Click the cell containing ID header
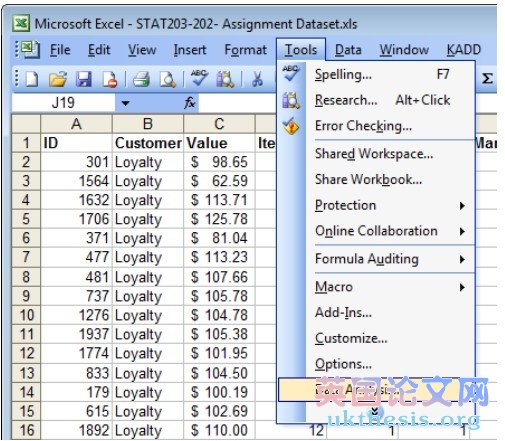The image size is (505, 441). coord(76,143)
